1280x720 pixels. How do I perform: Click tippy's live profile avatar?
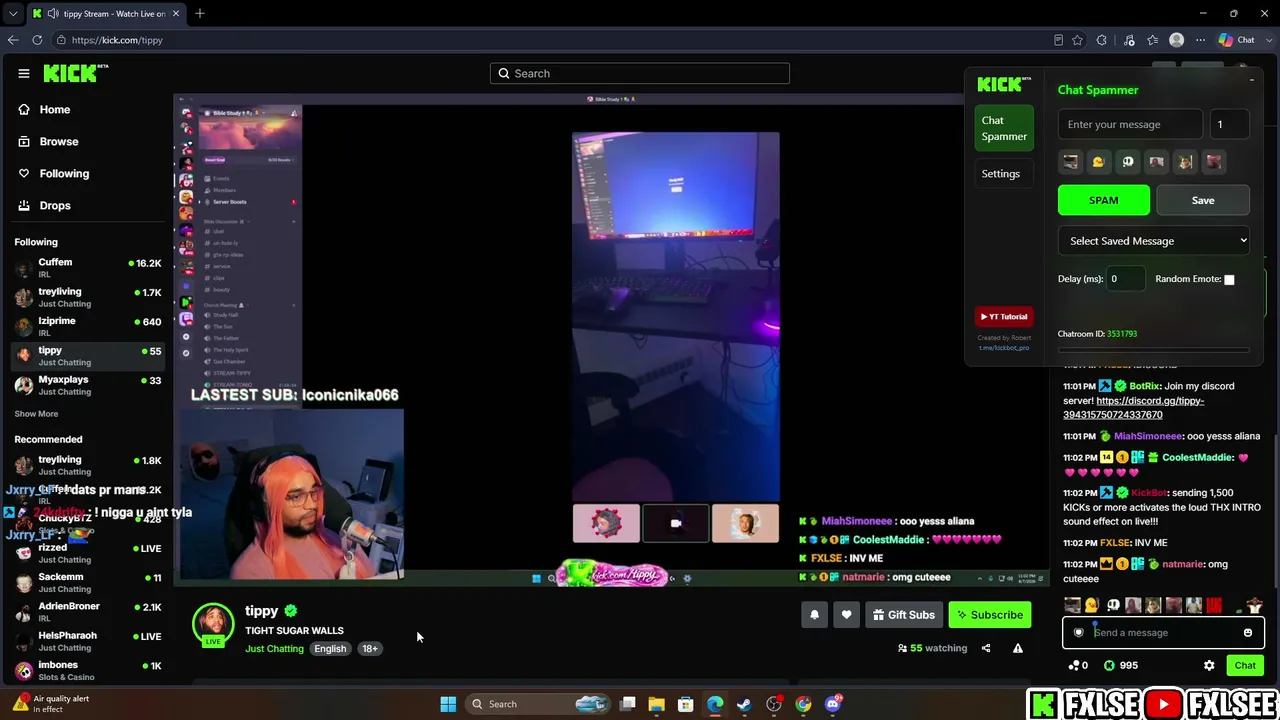click(213, 625)
